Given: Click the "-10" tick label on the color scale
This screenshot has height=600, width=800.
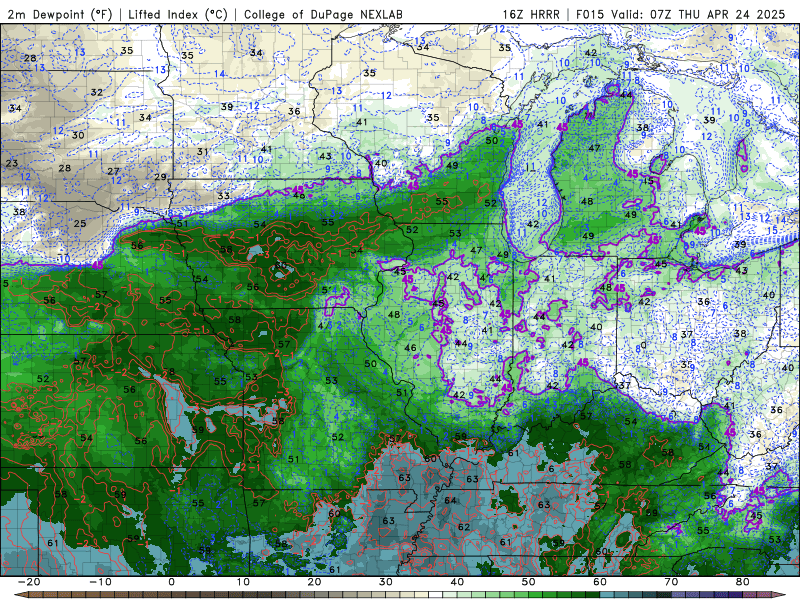Looking at the screenshot, I should coord(100,582).
